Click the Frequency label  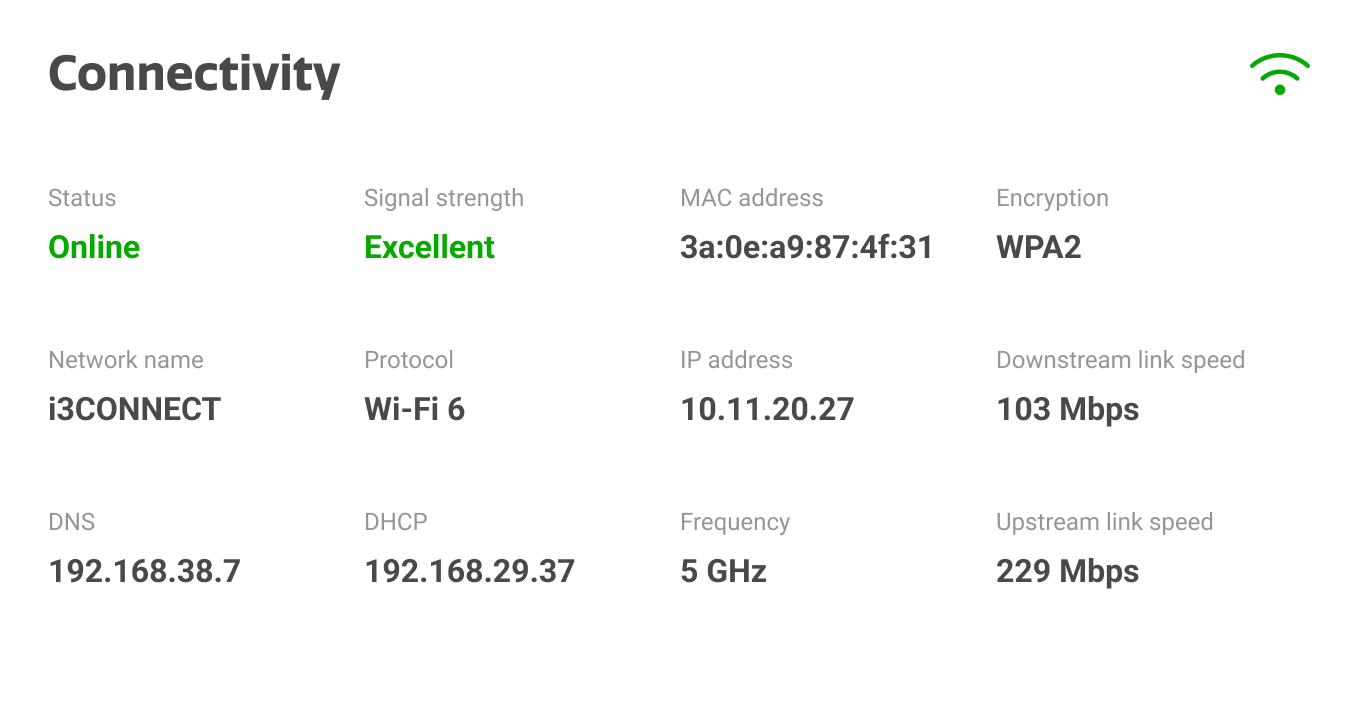click(x=734, y=522)
